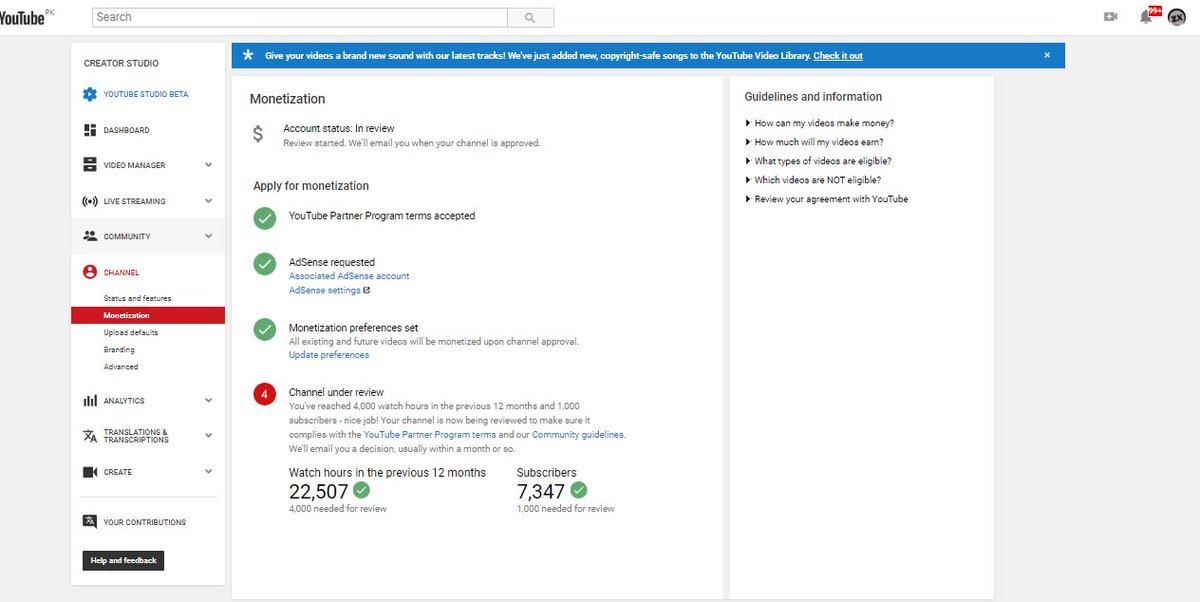Click the green check next to 22,507
Screen dimensions: 1200x602
coord(361,490)
